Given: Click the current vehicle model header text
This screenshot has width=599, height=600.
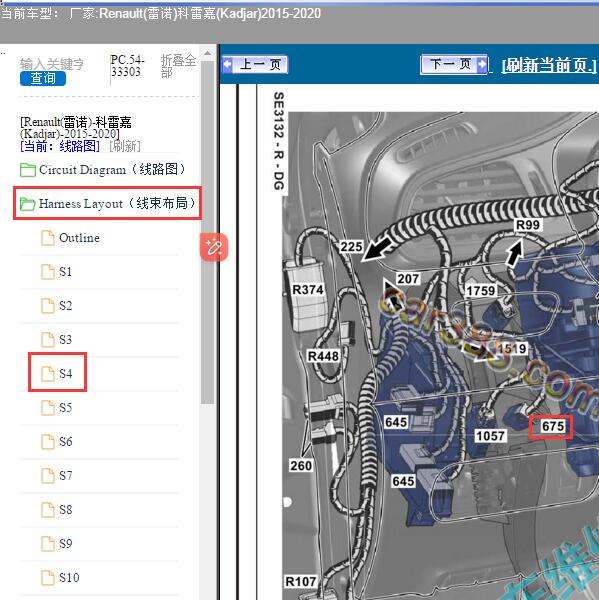Looking at the screenshot, I should tap(161, 14).
